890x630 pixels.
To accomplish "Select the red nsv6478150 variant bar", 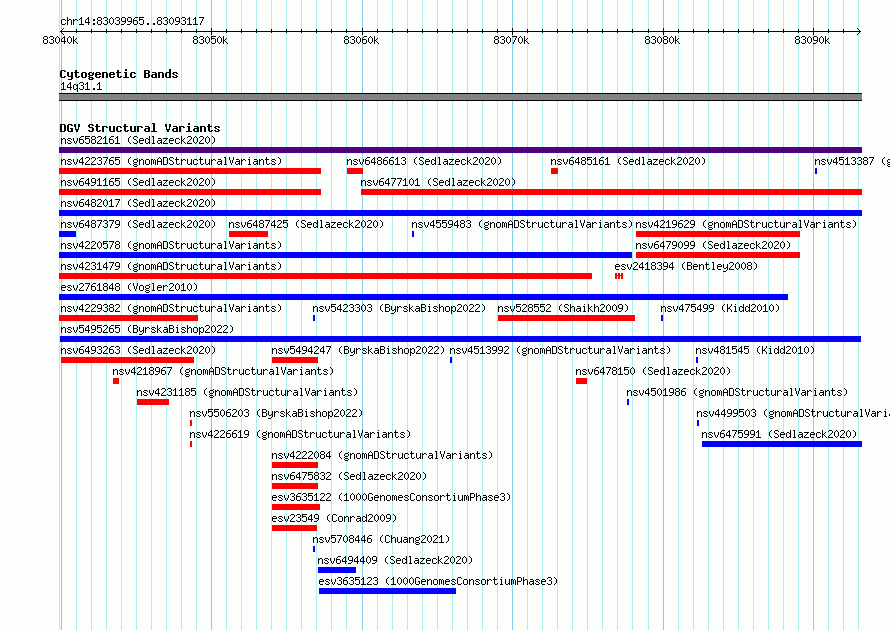I will [581, 381].
